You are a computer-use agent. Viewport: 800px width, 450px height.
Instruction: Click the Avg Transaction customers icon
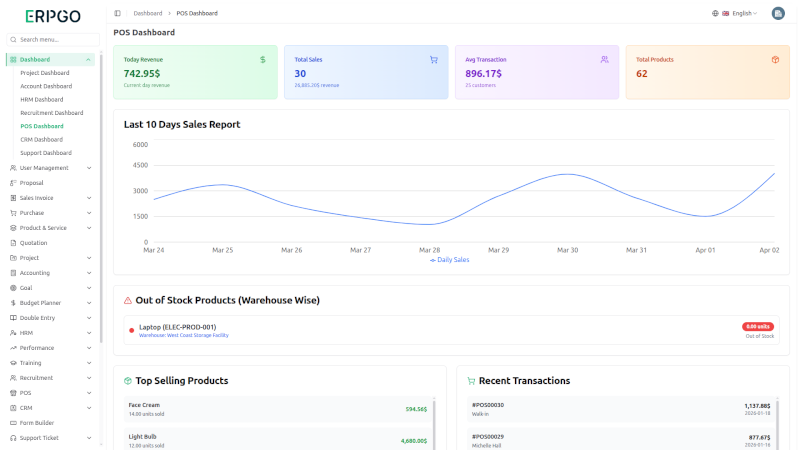(604, 60)
